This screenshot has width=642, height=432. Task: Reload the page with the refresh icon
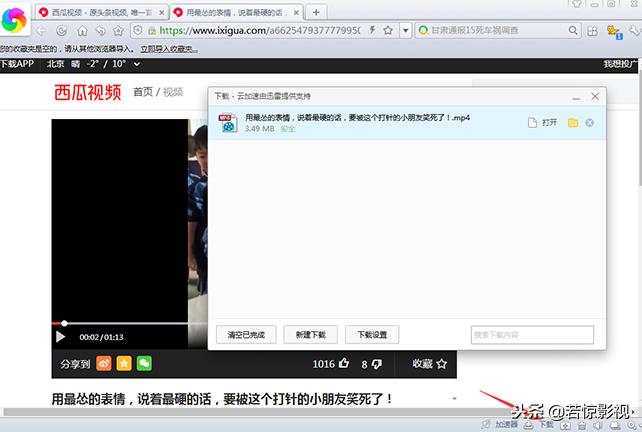click(x=61, y=30)
